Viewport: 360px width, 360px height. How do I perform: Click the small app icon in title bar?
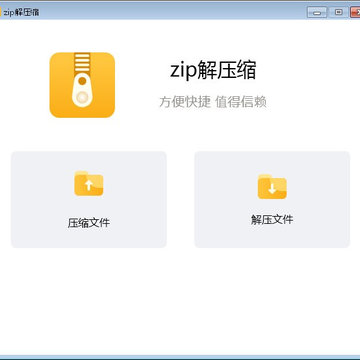(1, 12)
